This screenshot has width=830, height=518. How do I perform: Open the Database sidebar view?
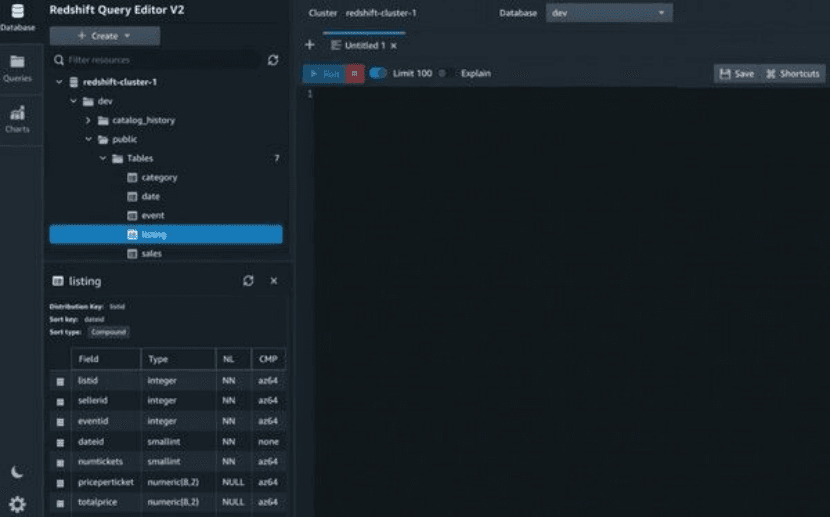pos(17,17)
